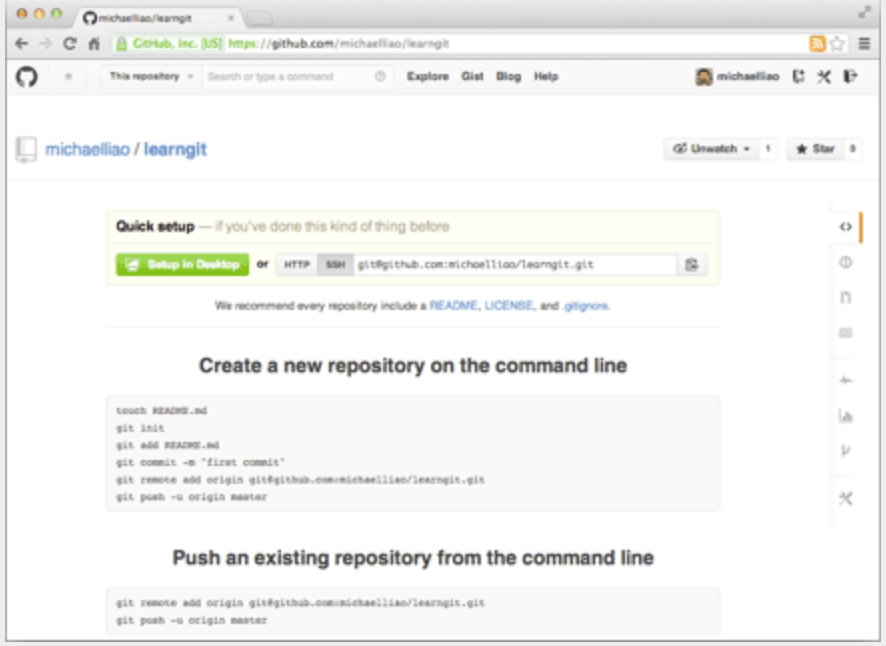Open repository Settings sidebar icon
The height and width of the screenshot is (646, 886).
[x=845, y=498]
